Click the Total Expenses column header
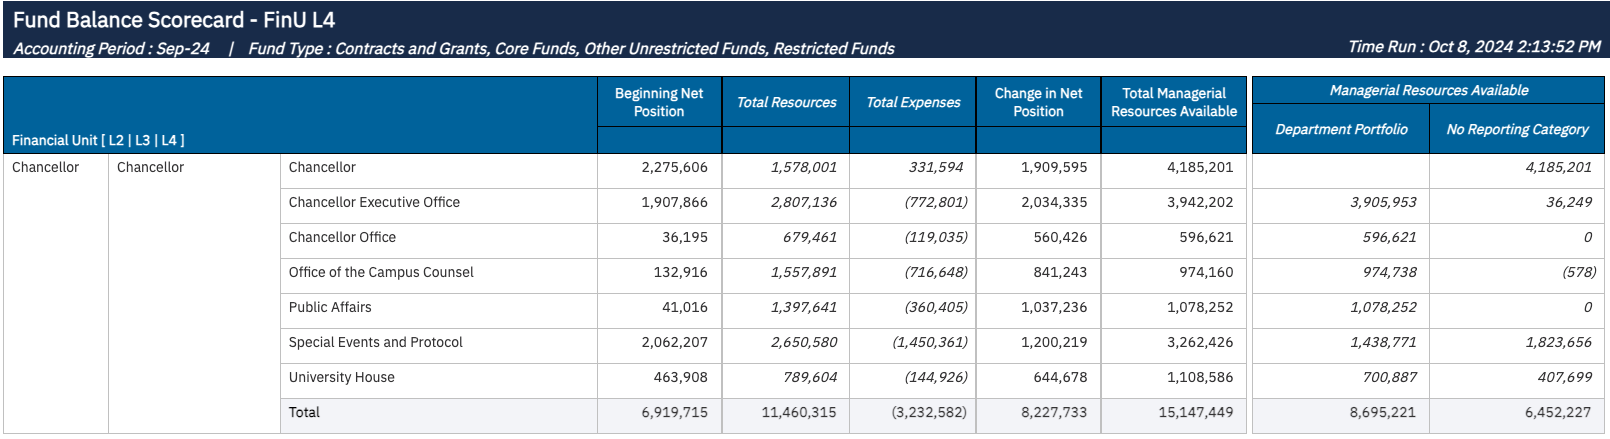This screenshot has height=439, width=1610. (x=913, y=102)
